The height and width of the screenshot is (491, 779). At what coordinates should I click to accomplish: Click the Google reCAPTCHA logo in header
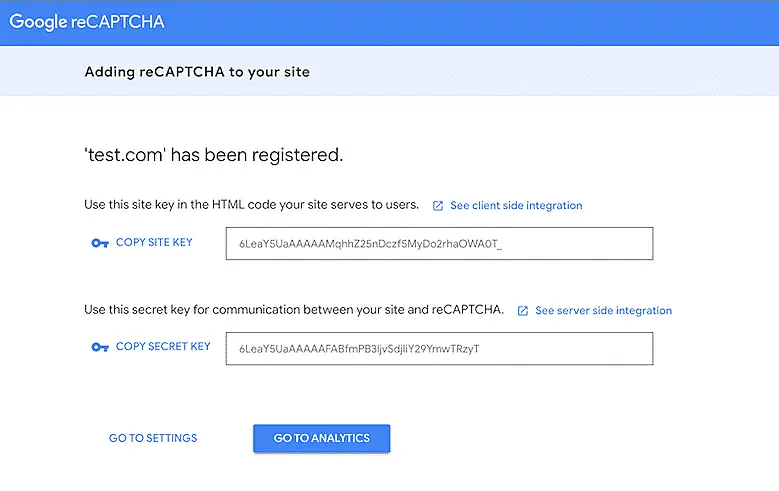coord(87,21)
